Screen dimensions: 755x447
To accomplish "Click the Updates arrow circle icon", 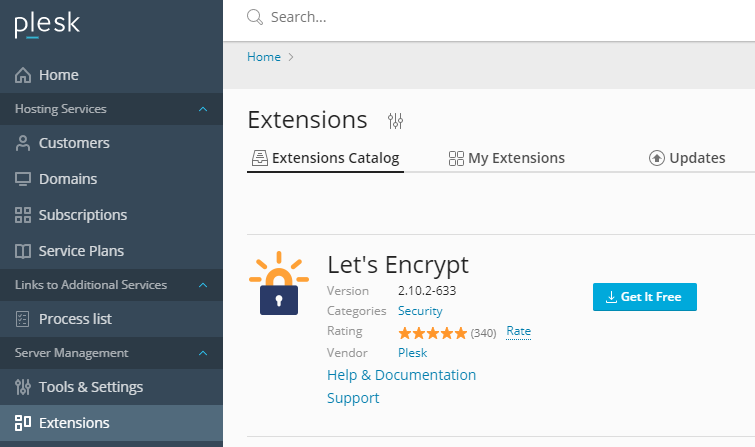I will 657,158.
